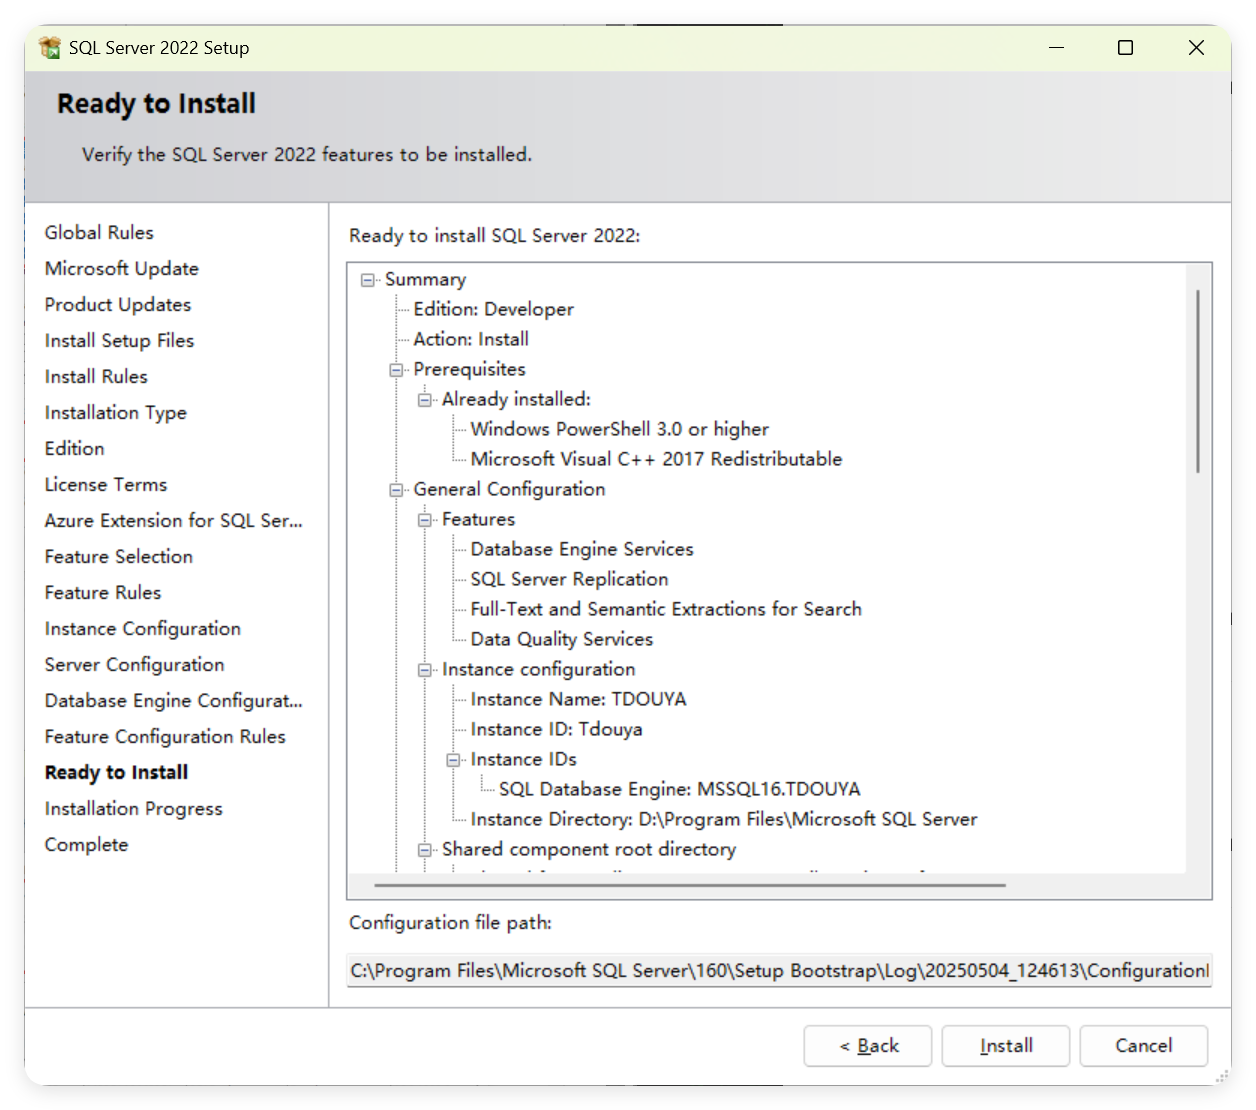Collapse the Already installed node
The height and width of the screenshot is (1110, 1256).
coord(425,400)
